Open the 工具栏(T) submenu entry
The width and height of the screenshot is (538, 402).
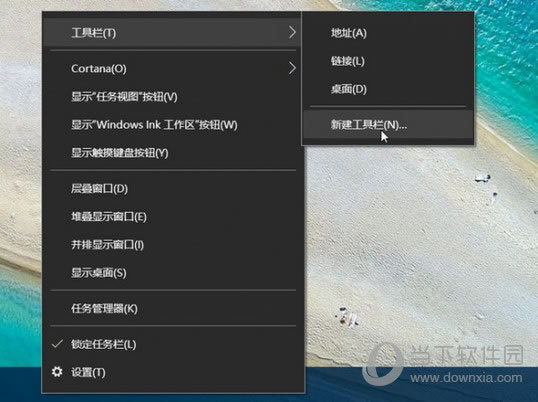coord(172,33)
